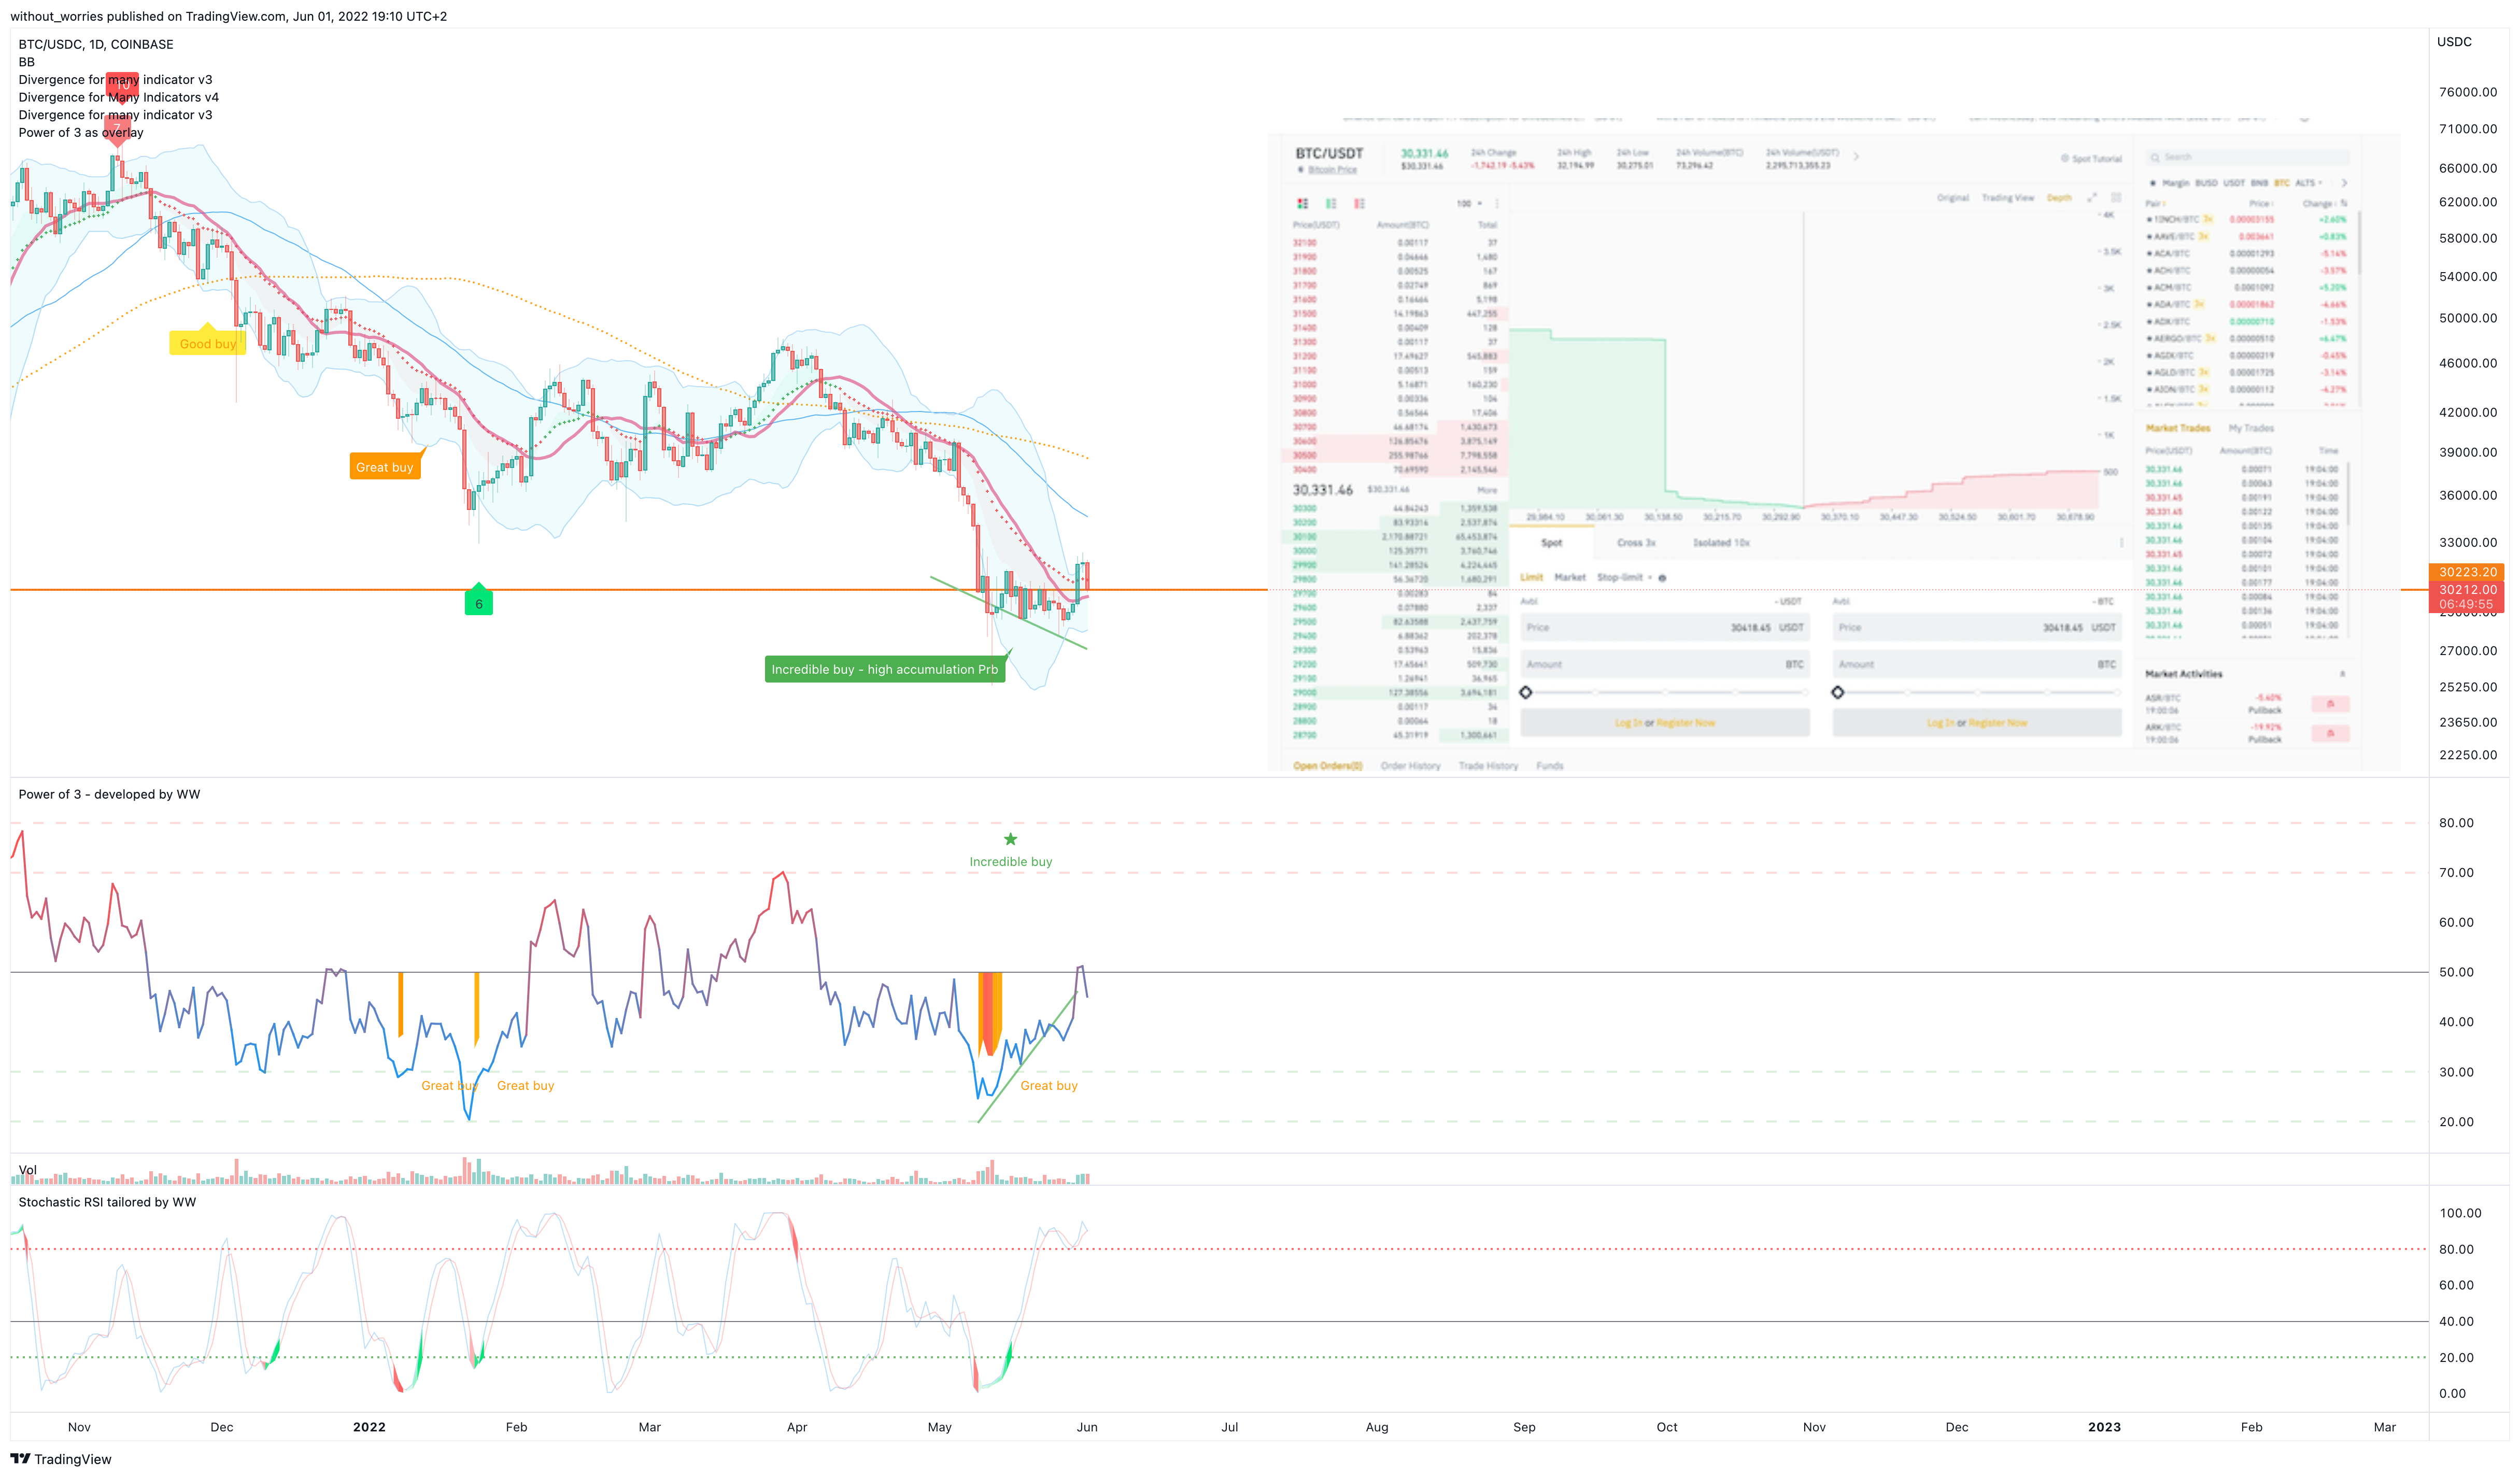Click the buy amount slider handle
This screenshot has width=2520, height=1477.
pos(1526,692)
